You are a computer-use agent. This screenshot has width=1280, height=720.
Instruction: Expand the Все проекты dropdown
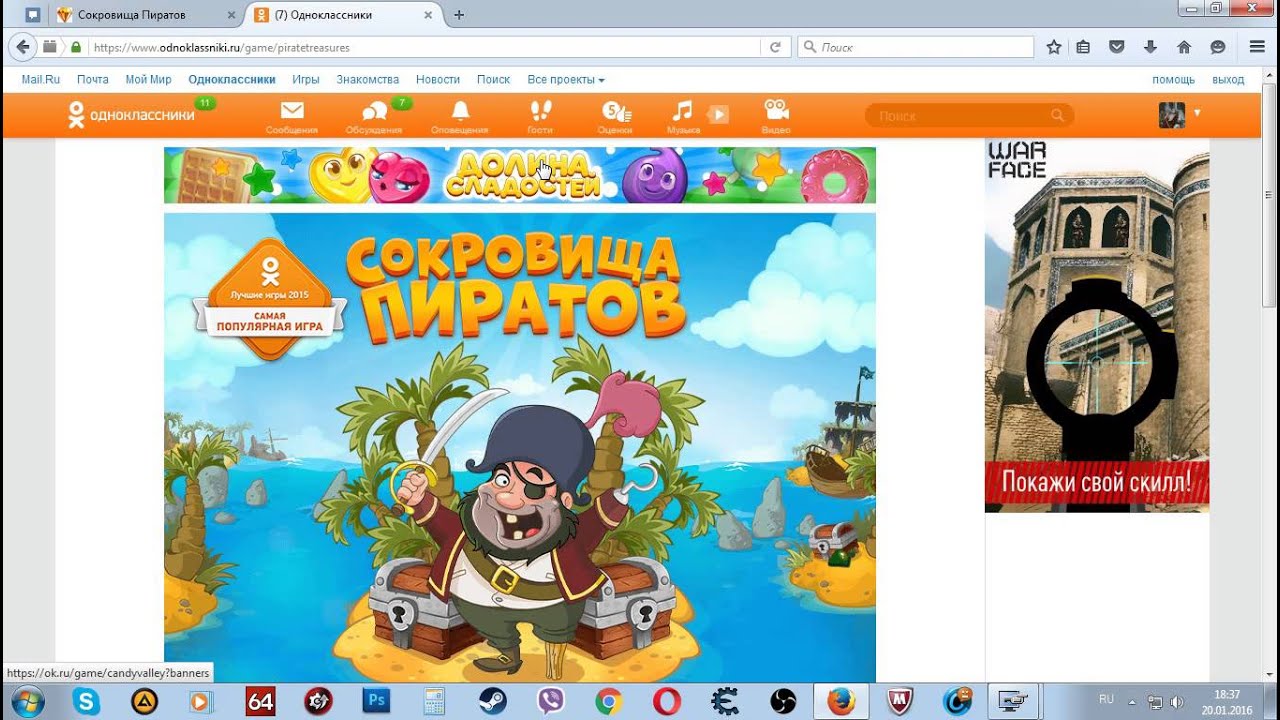pos(566,80)
